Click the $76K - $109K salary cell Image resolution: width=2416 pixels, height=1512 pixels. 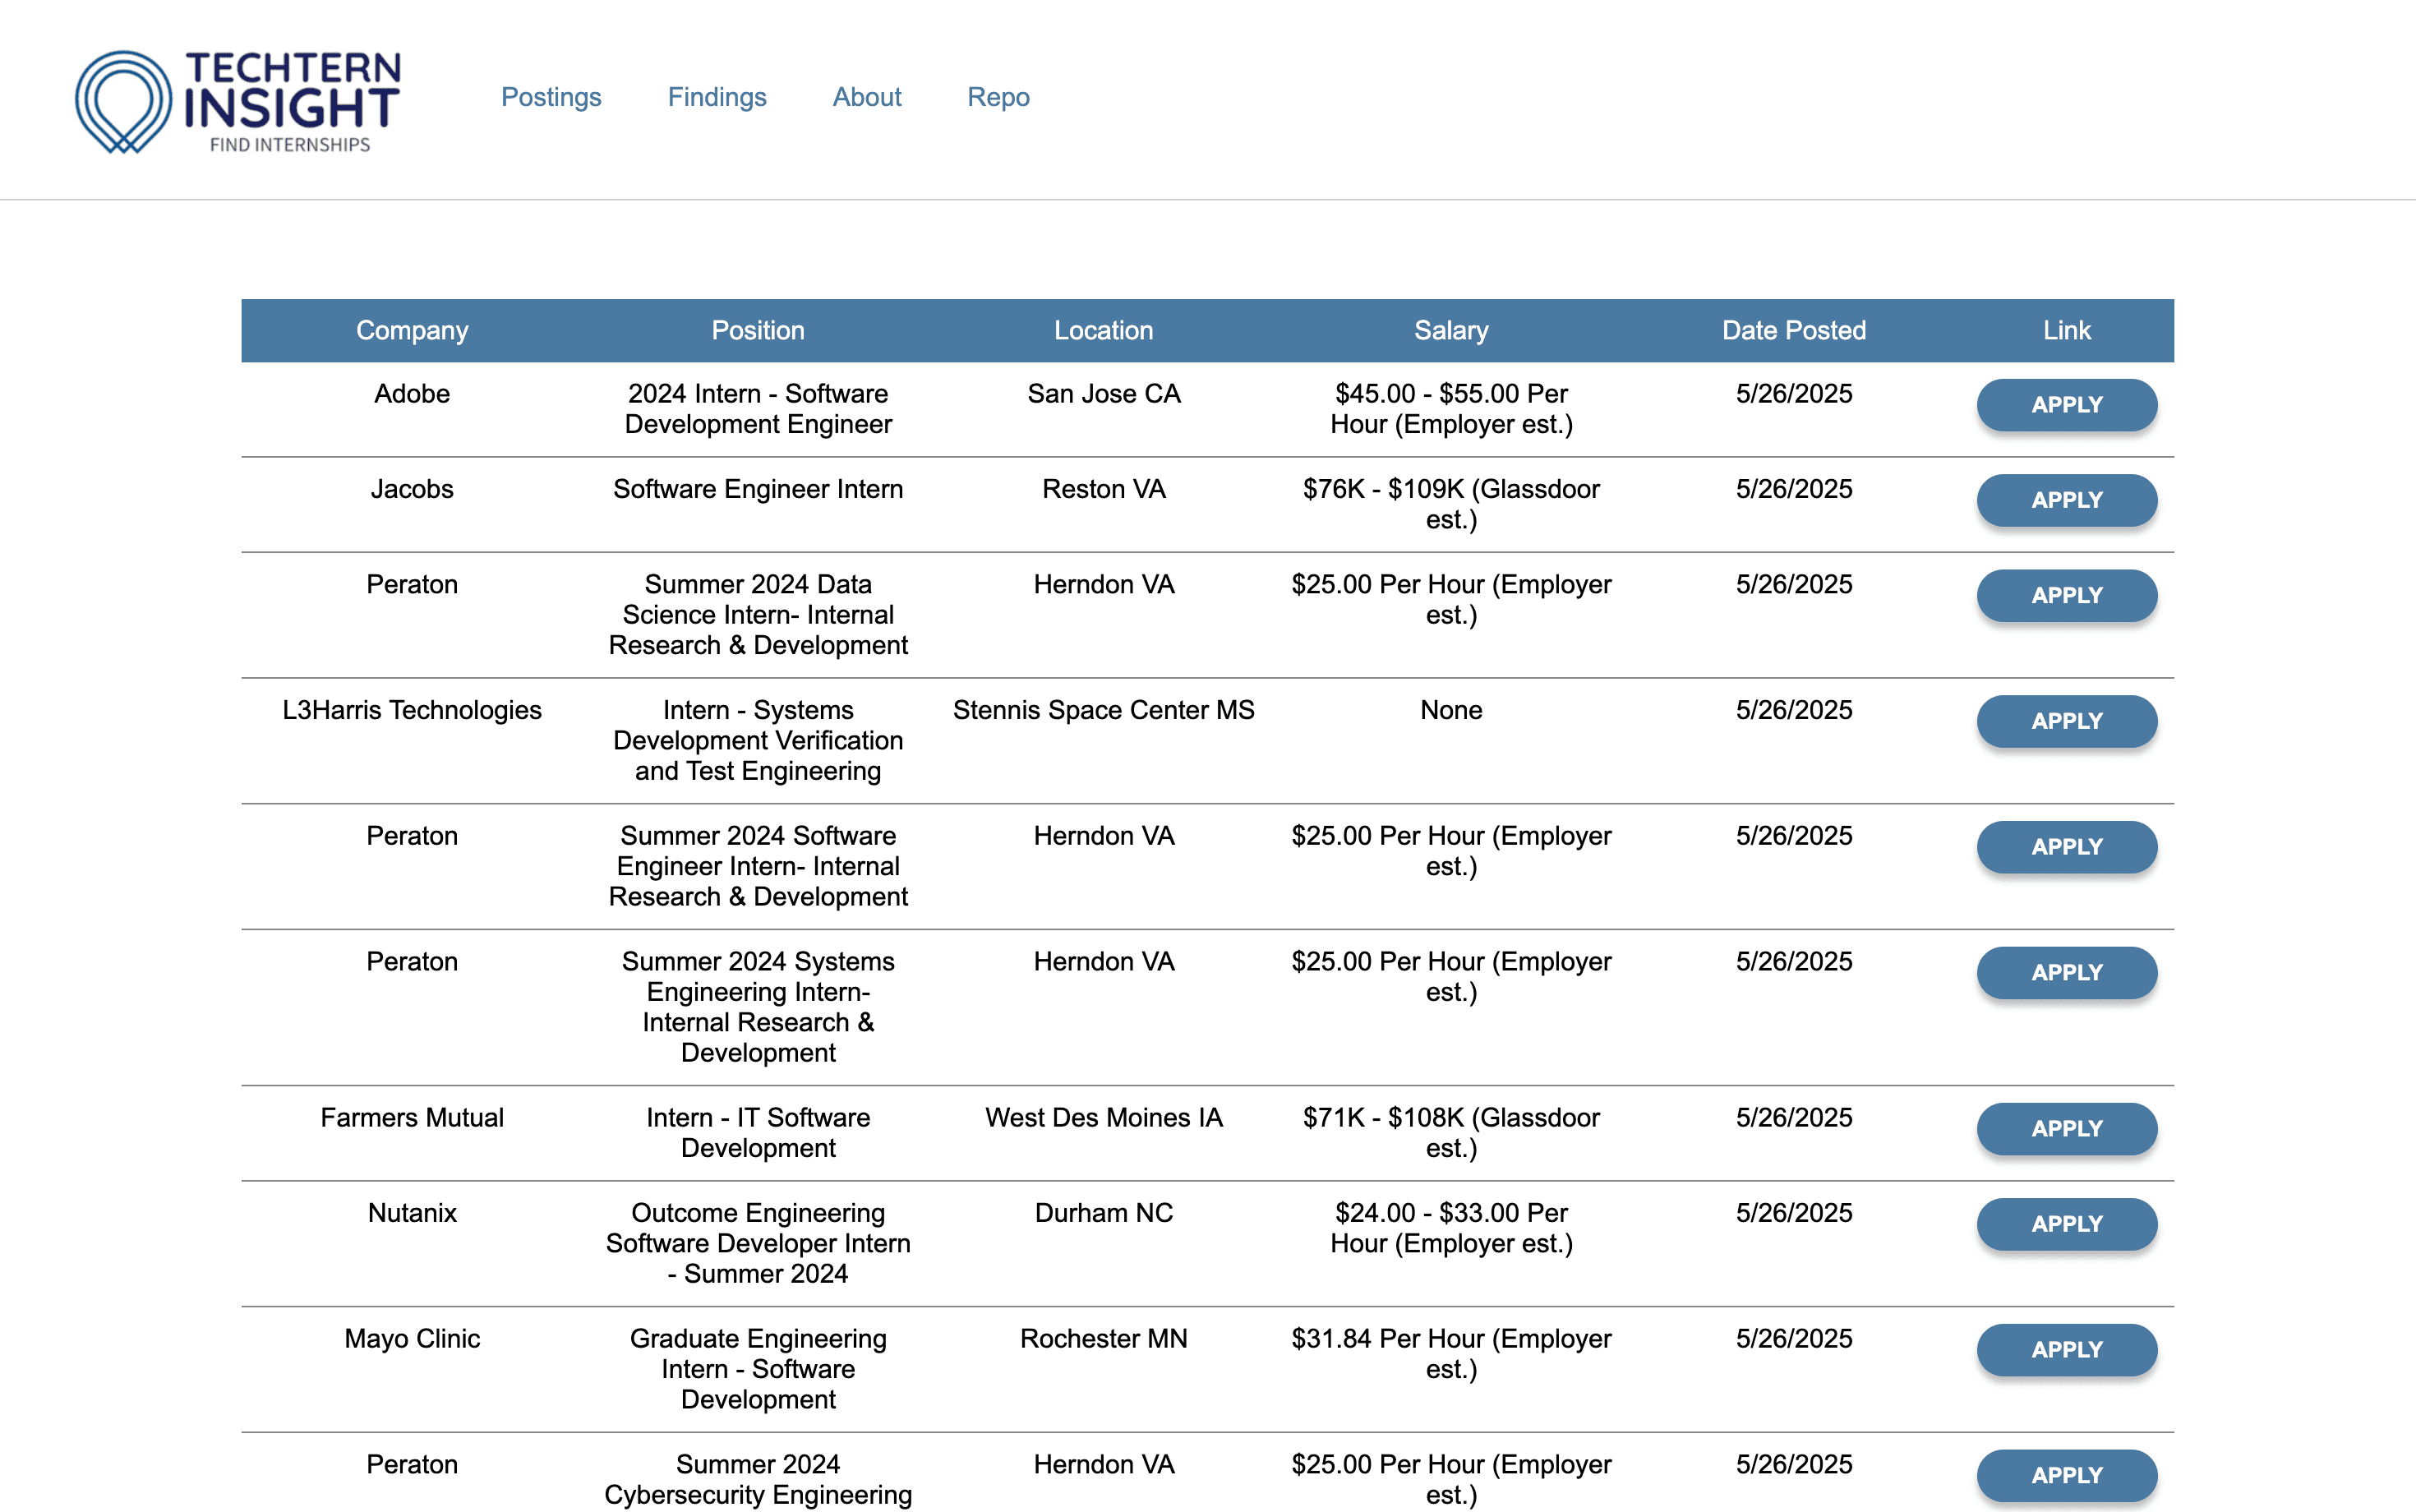point(1451,504)
